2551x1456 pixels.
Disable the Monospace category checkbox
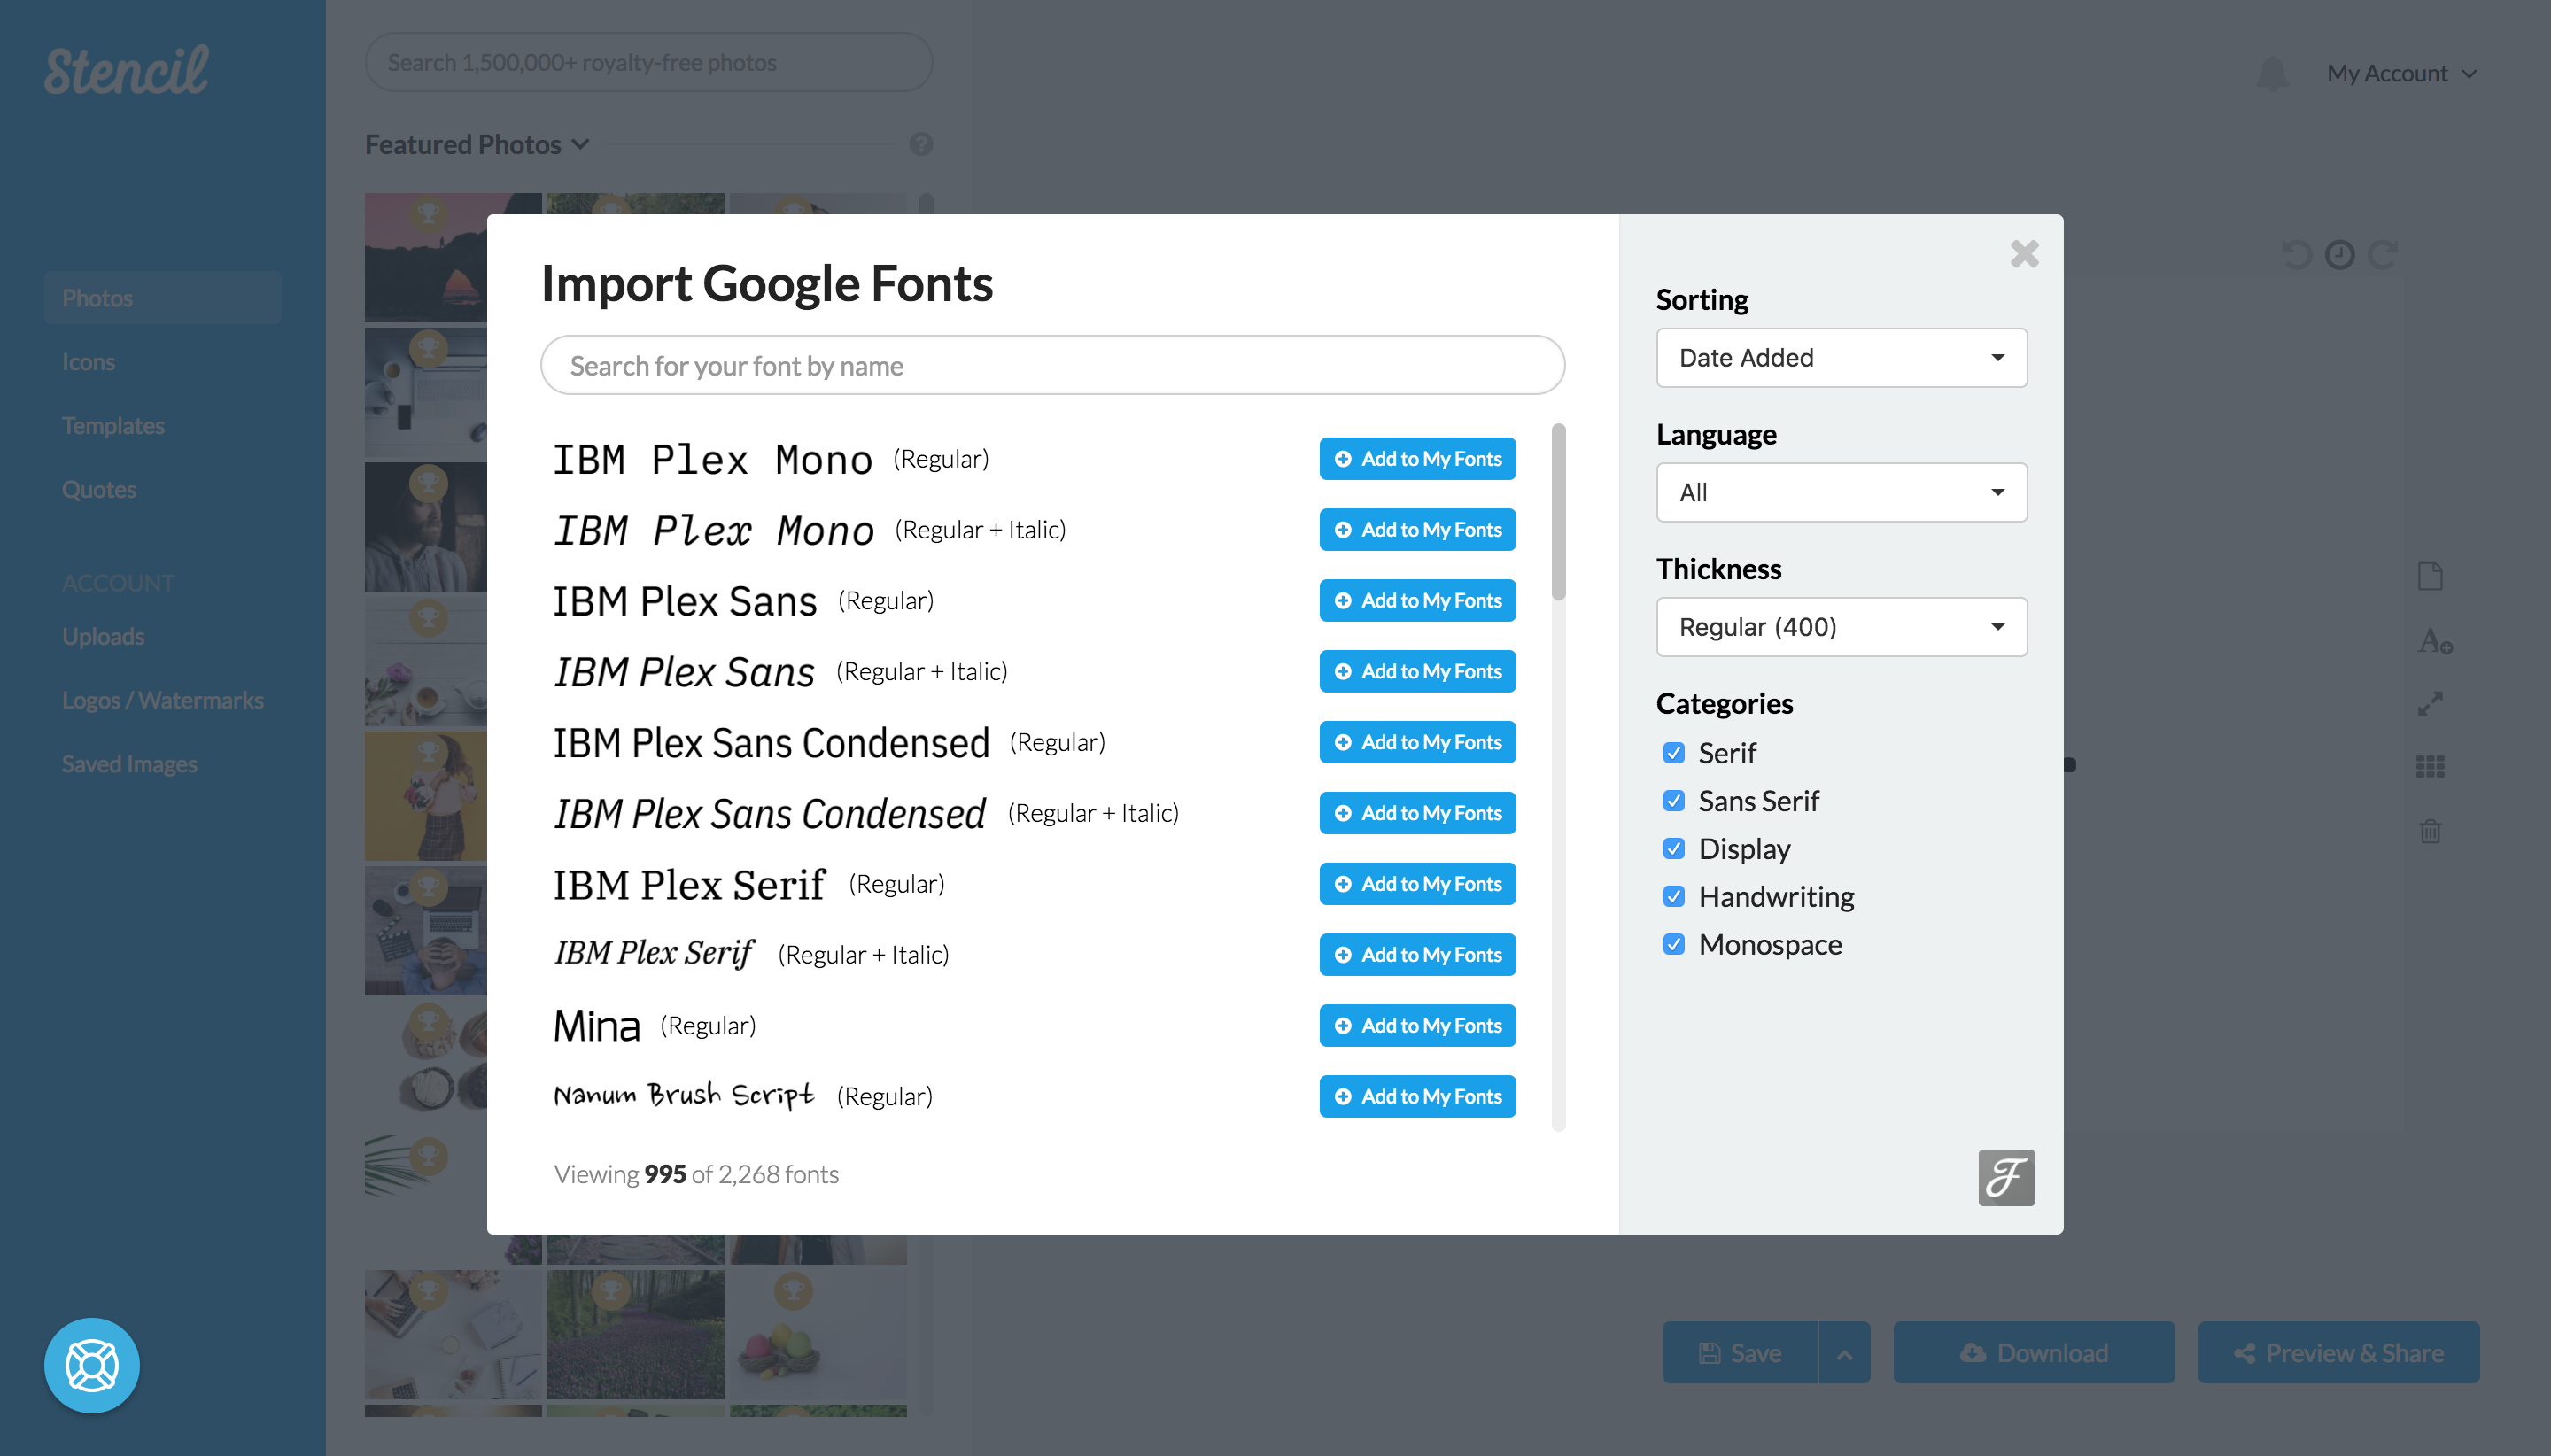click(1674, 945)
